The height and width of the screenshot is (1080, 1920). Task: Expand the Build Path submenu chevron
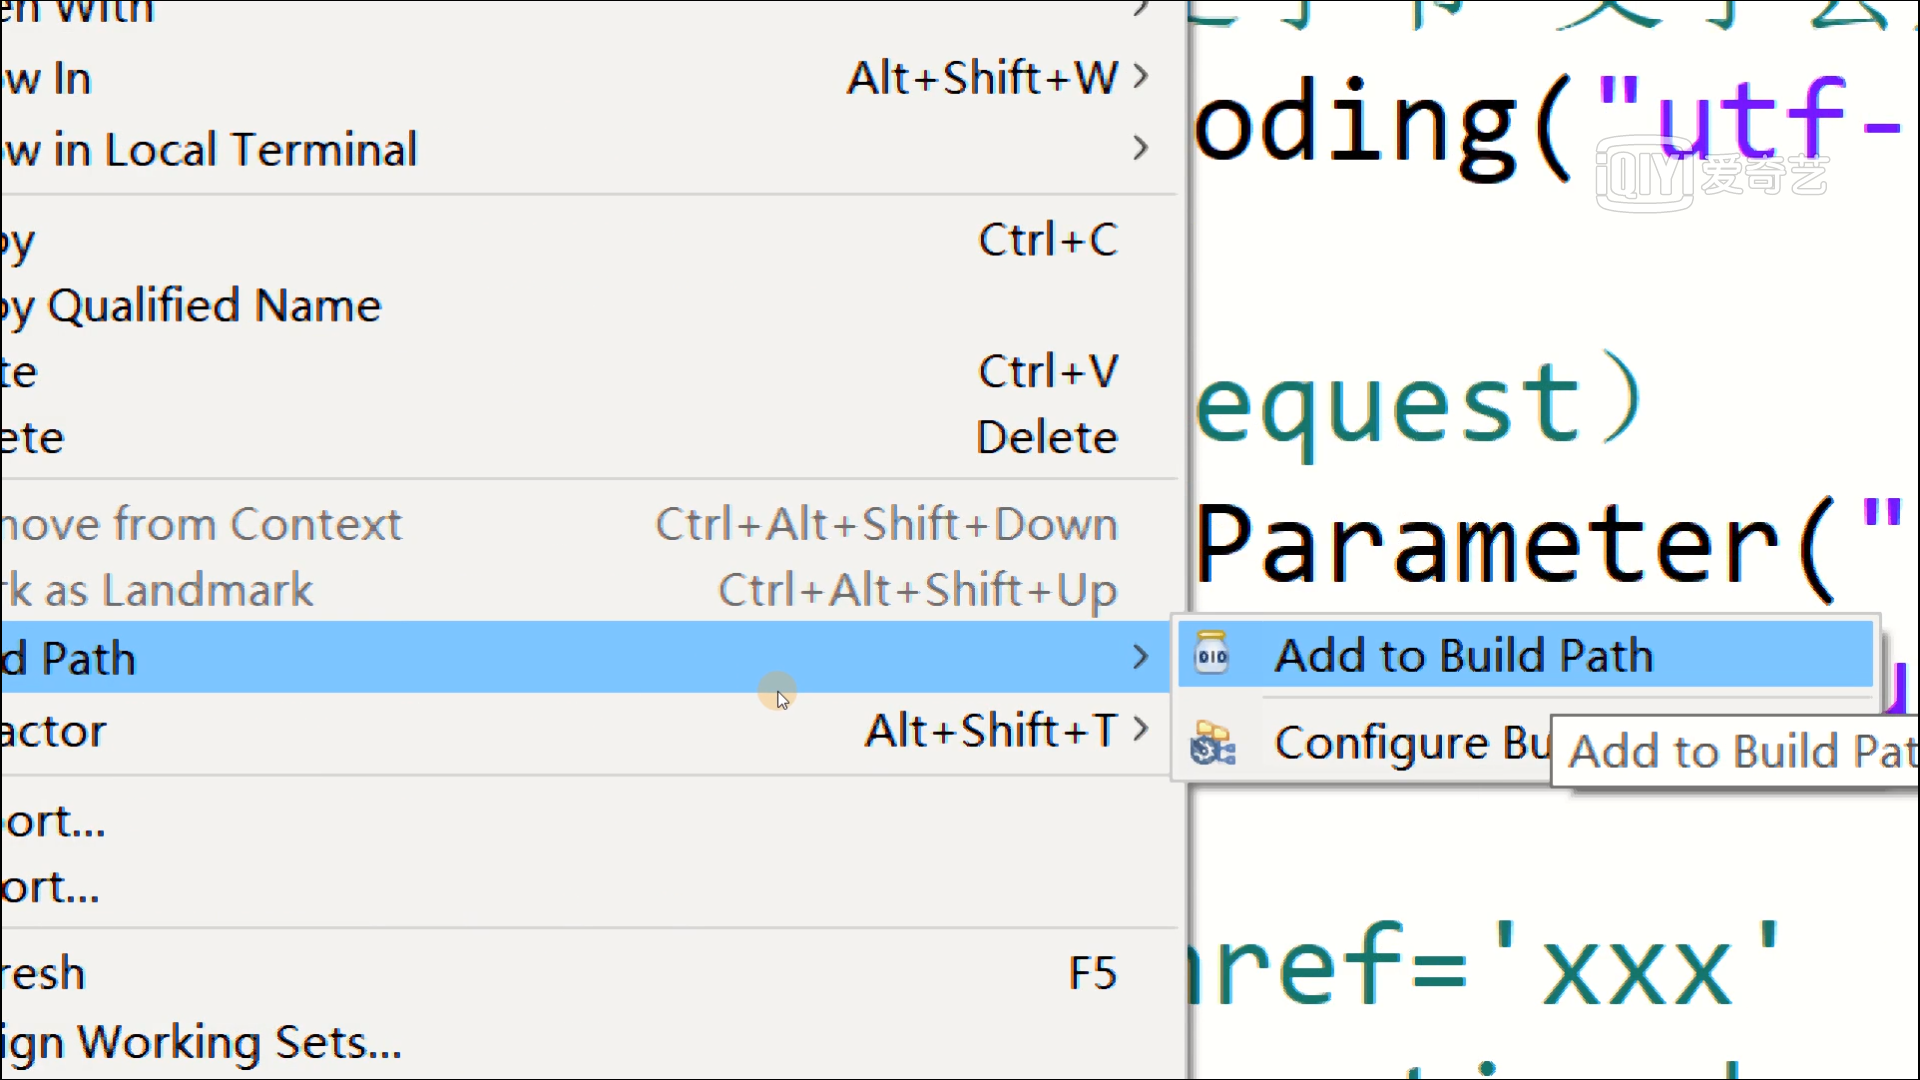[1140, 657]
